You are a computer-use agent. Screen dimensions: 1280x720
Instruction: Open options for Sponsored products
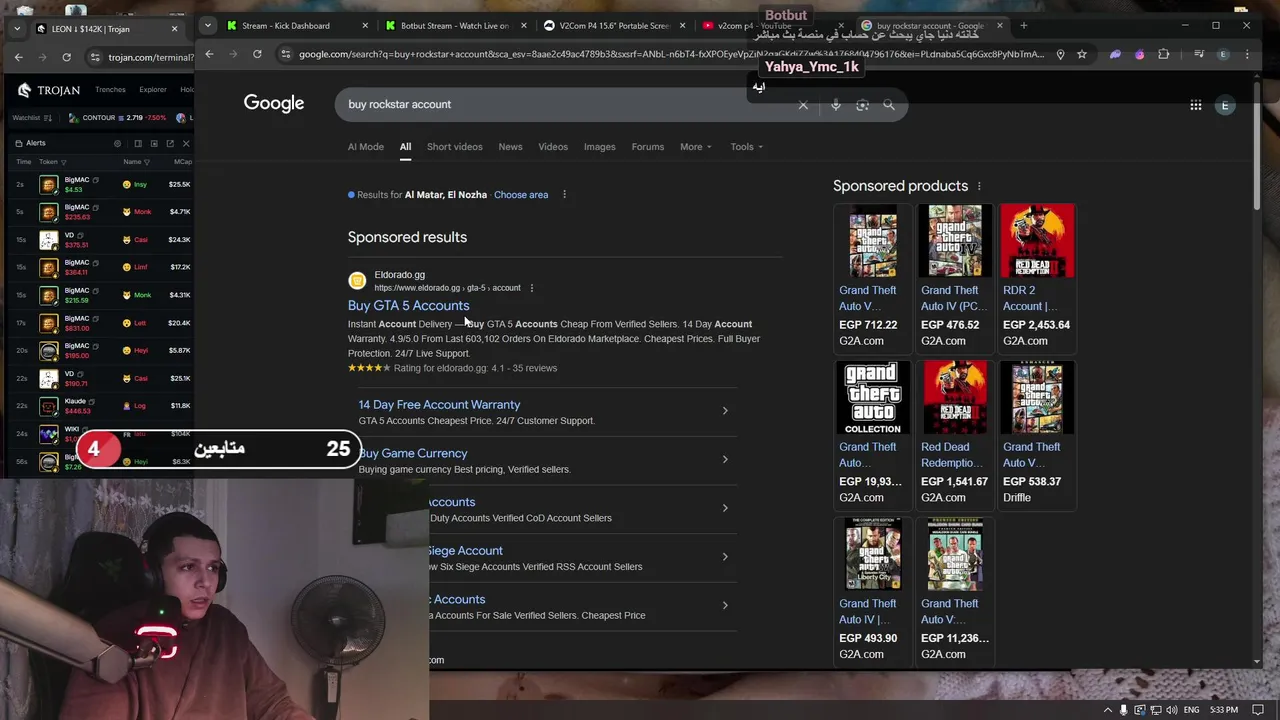979,186
